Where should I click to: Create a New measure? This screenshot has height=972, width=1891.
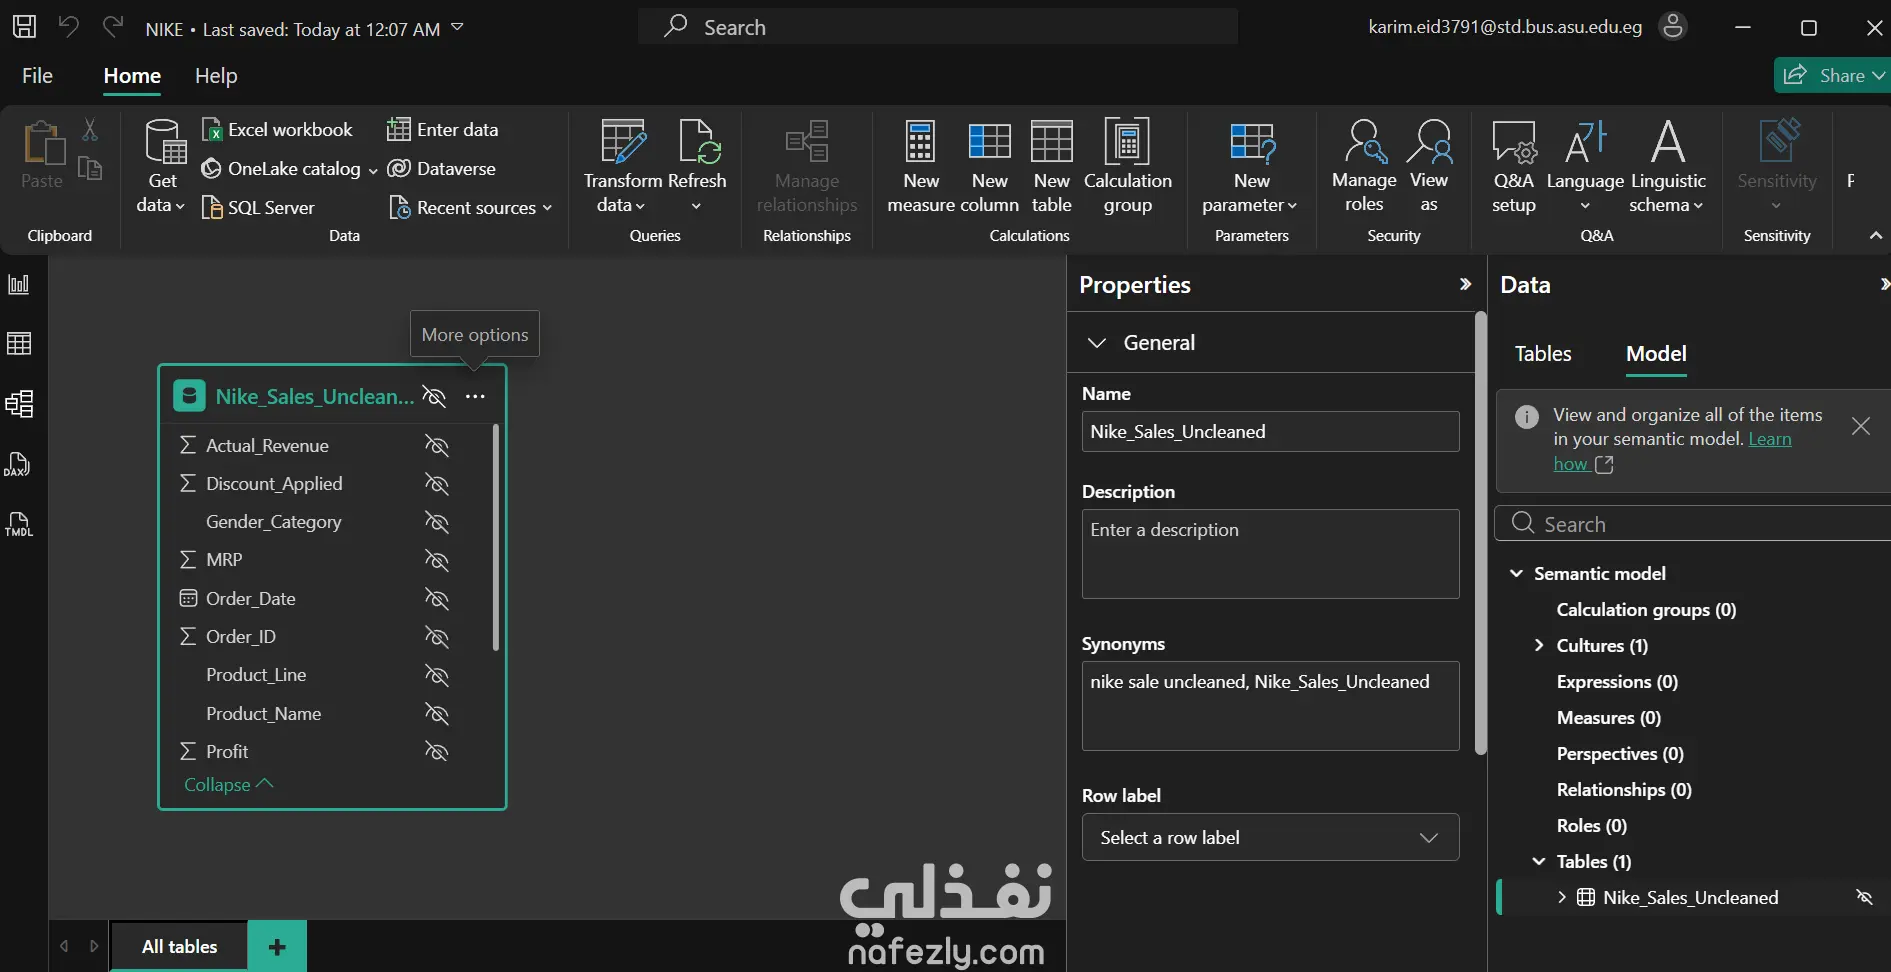tap(921, 166)
